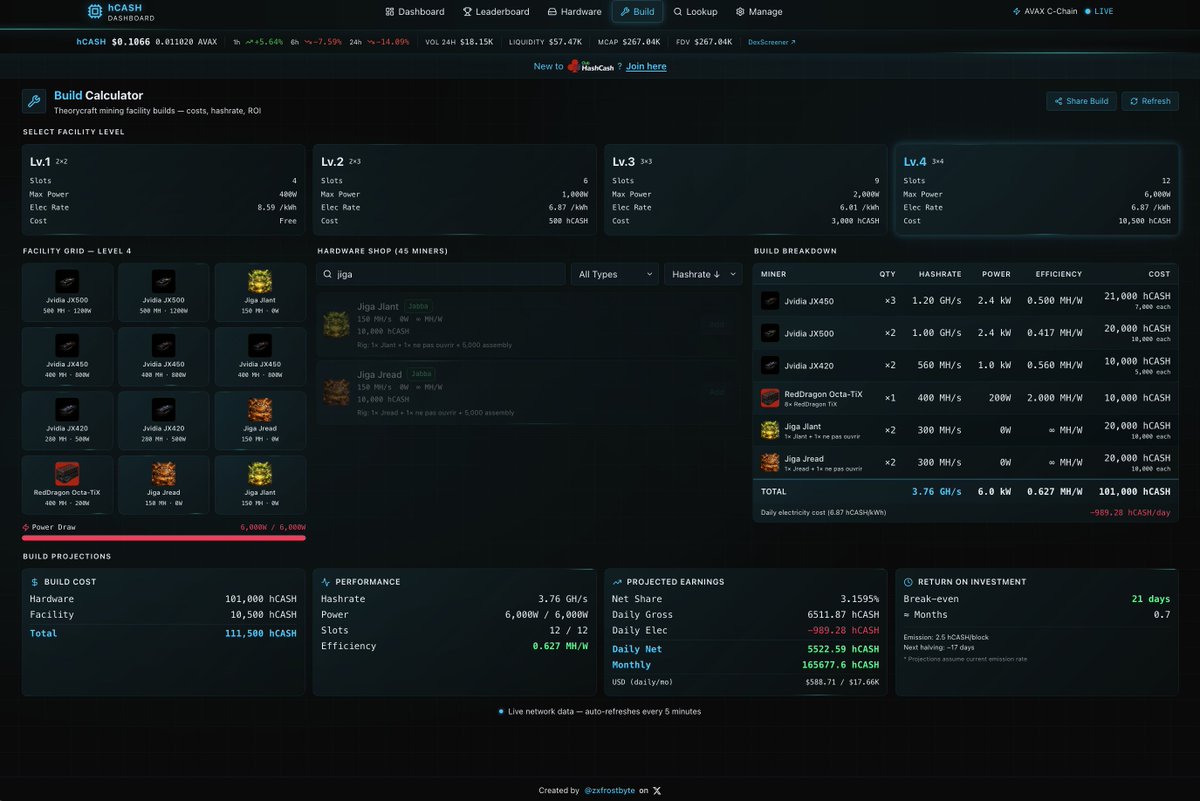Click the Return on Investment clock icon

point(908,582)
